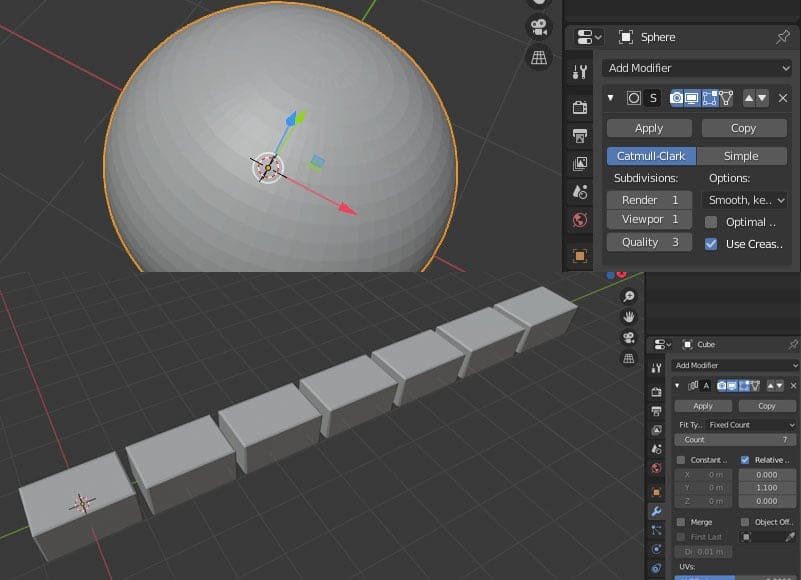Move Array modifier down in stack
801x580 pixels.
[780, 386]
